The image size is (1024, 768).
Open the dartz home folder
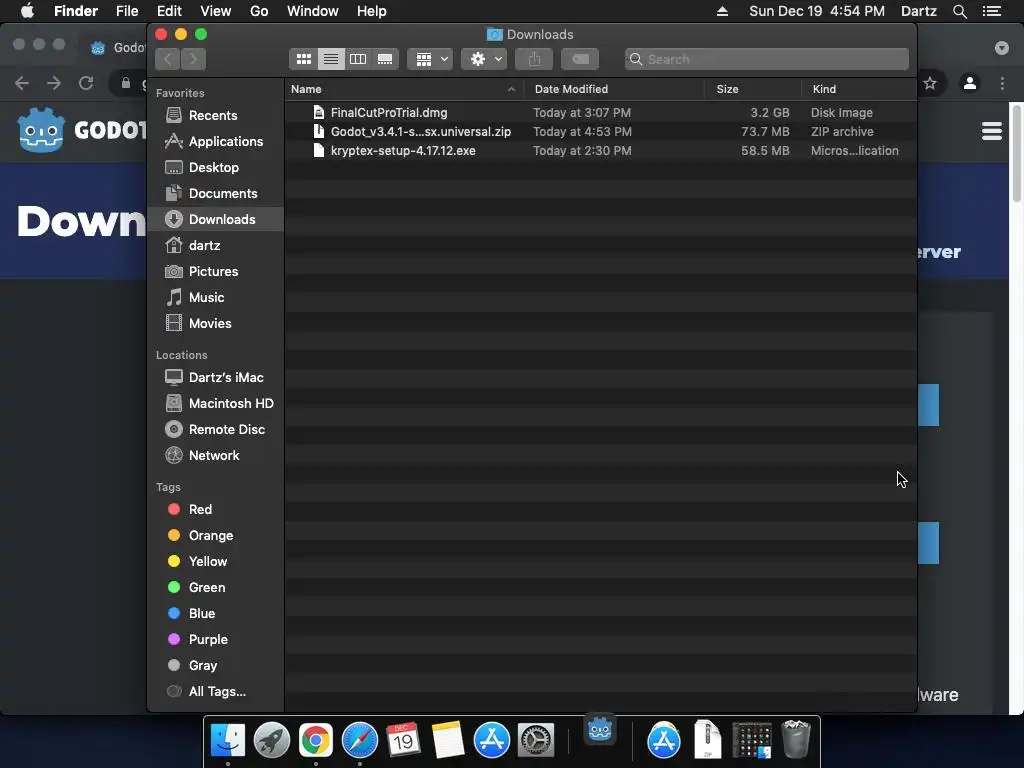pyautogui.click(x=215, y=246)
